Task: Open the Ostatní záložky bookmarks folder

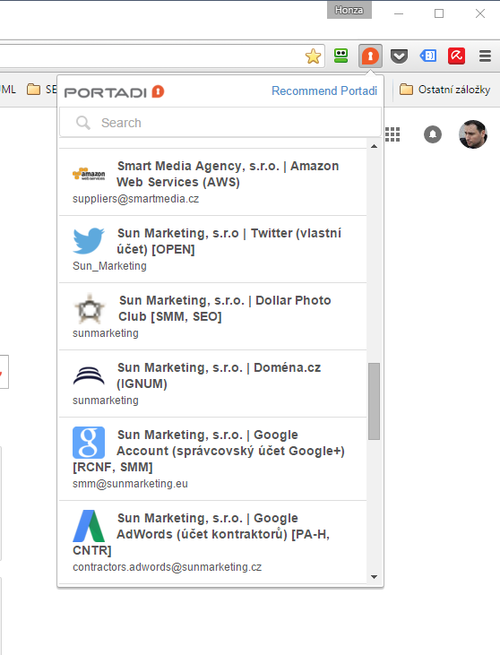Action: tap(445, 89)
